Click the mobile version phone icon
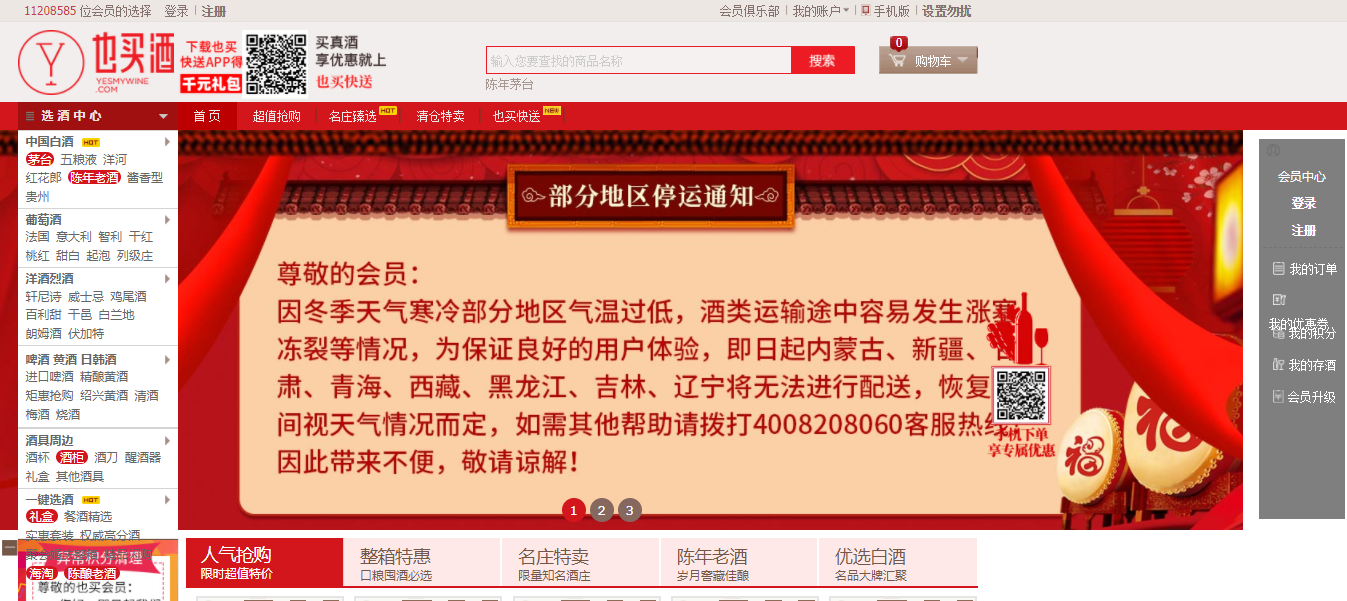Viewport: 1347px width, 601px height. pyautogui.click(x=866, y=11)
